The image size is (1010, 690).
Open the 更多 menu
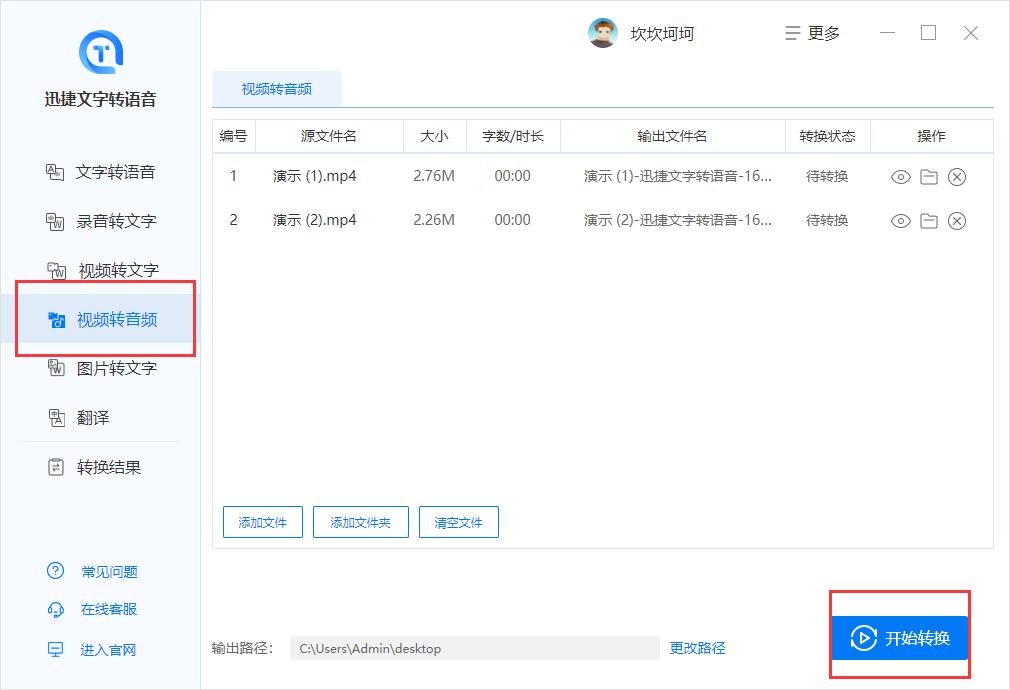(812, 32)
